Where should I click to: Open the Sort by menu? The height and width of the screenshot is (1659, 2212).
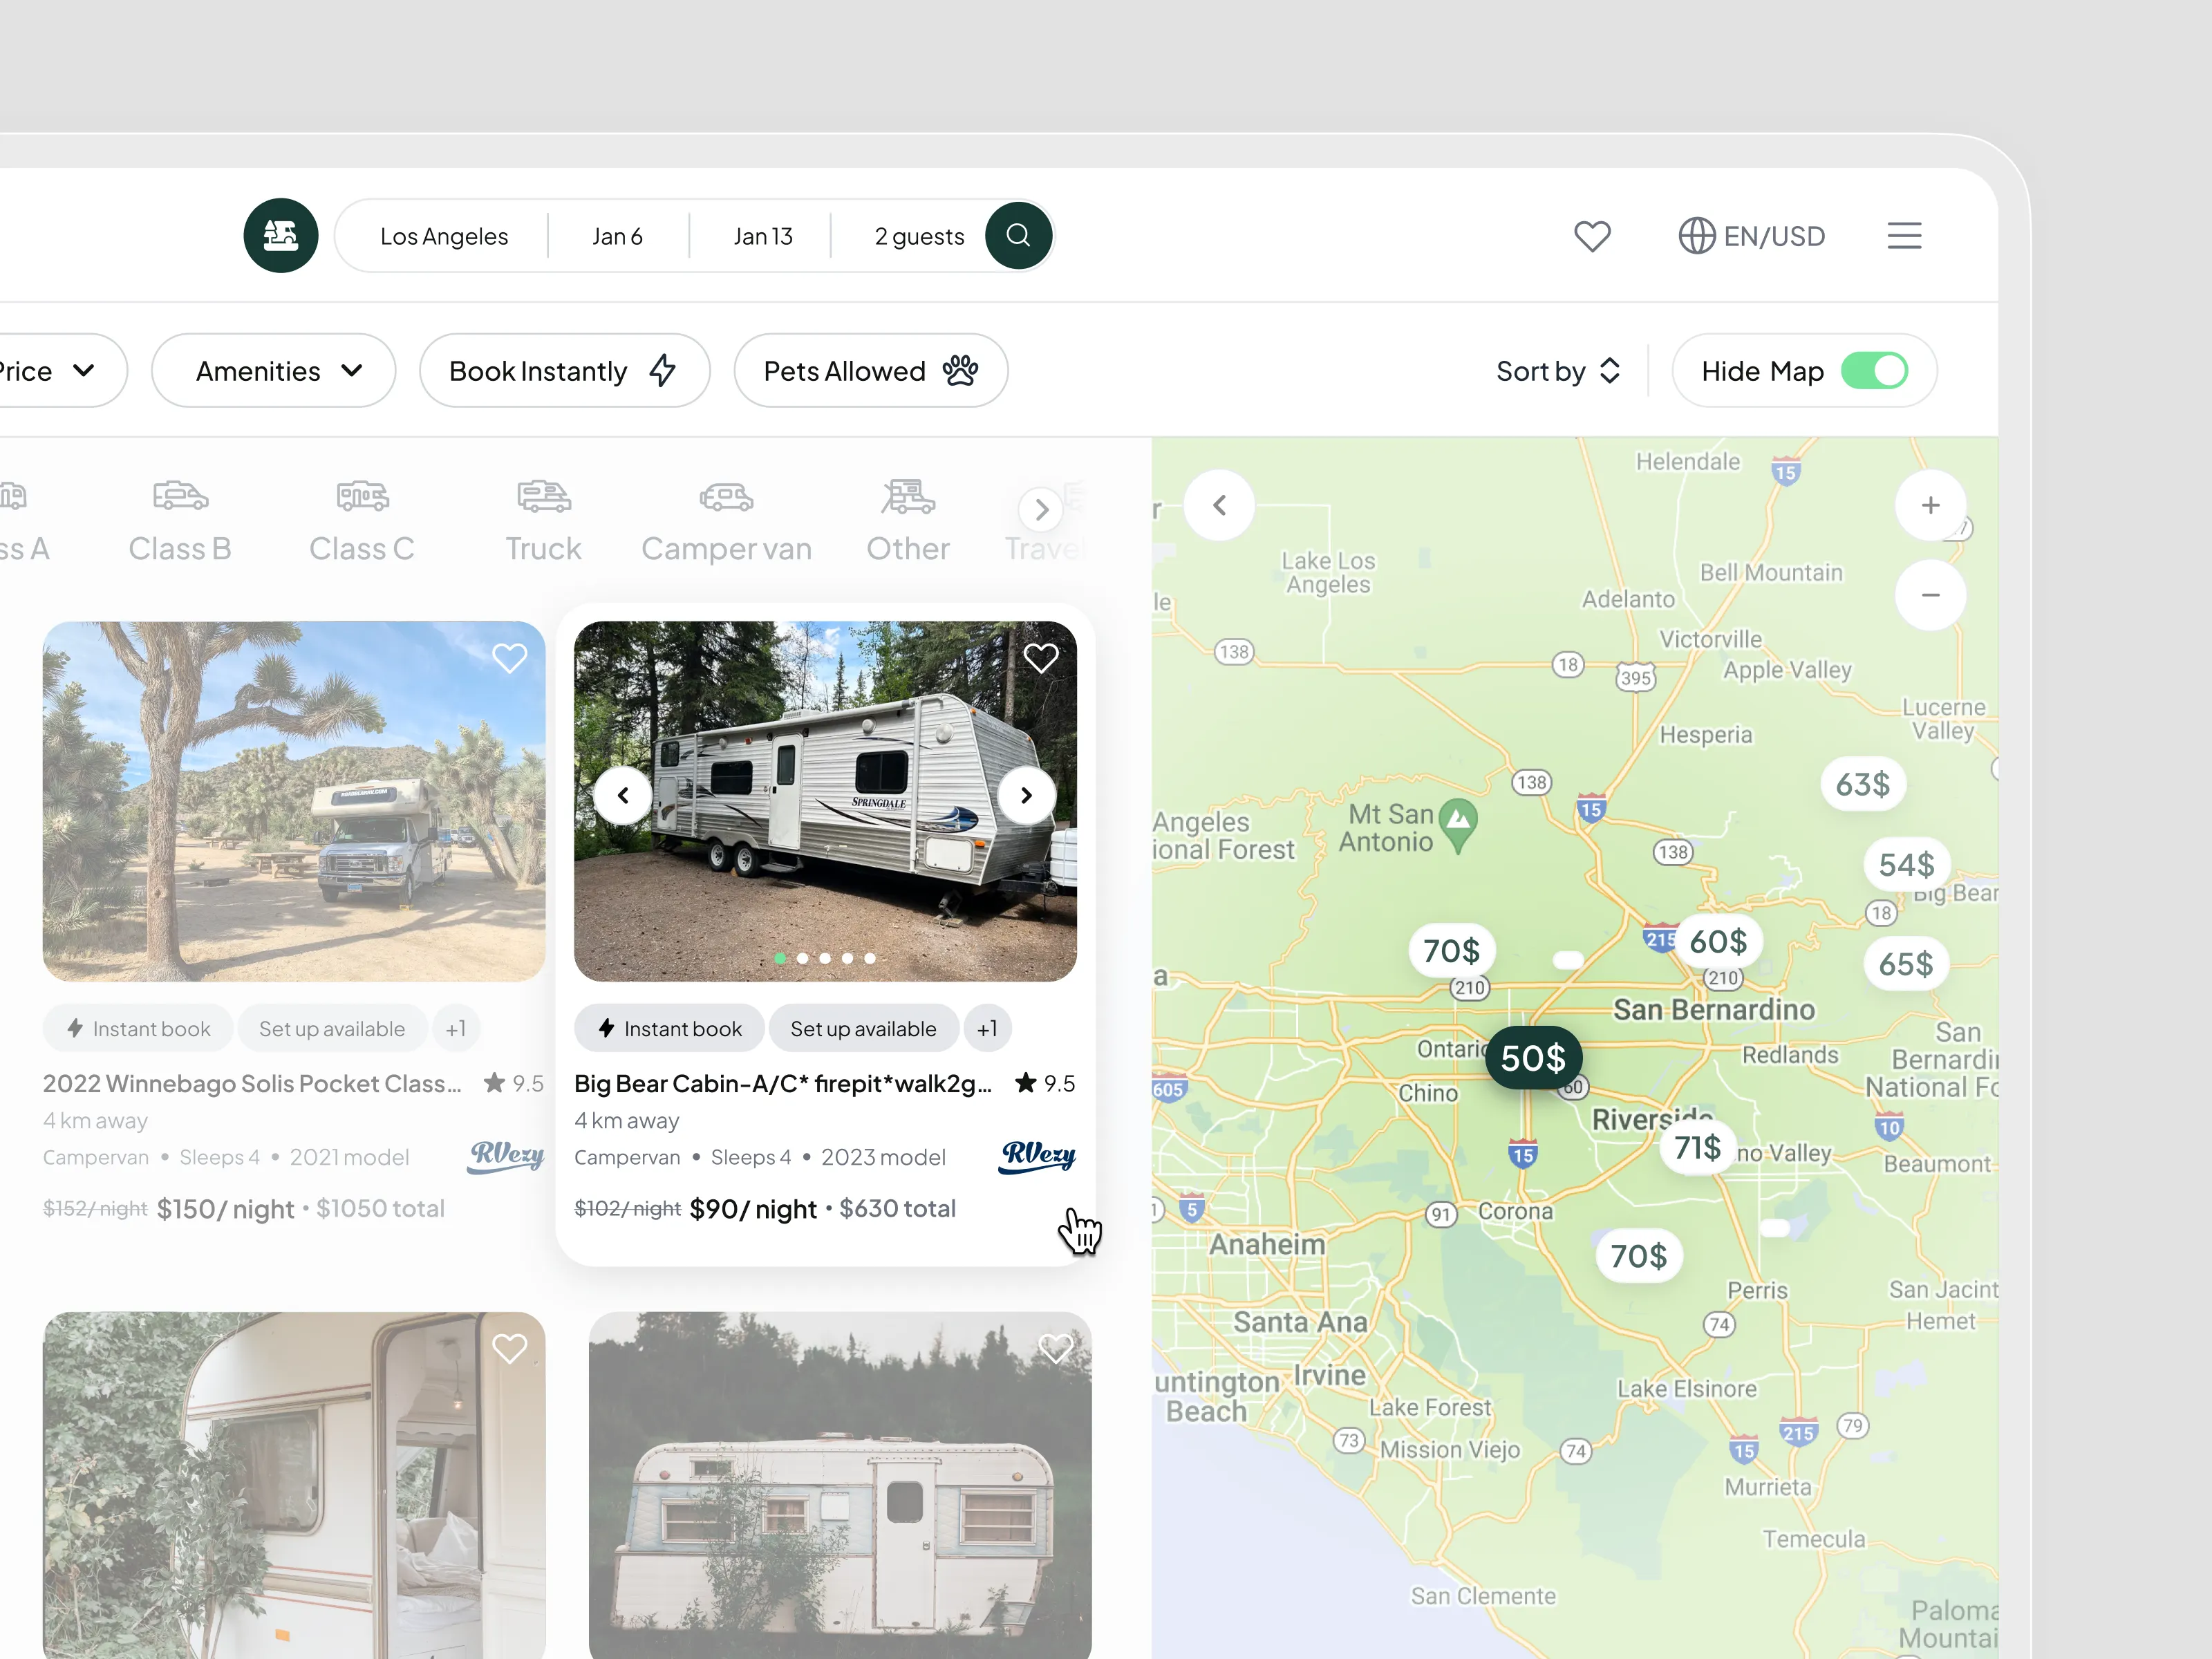pyautogui.click(x=1558, y=371)
